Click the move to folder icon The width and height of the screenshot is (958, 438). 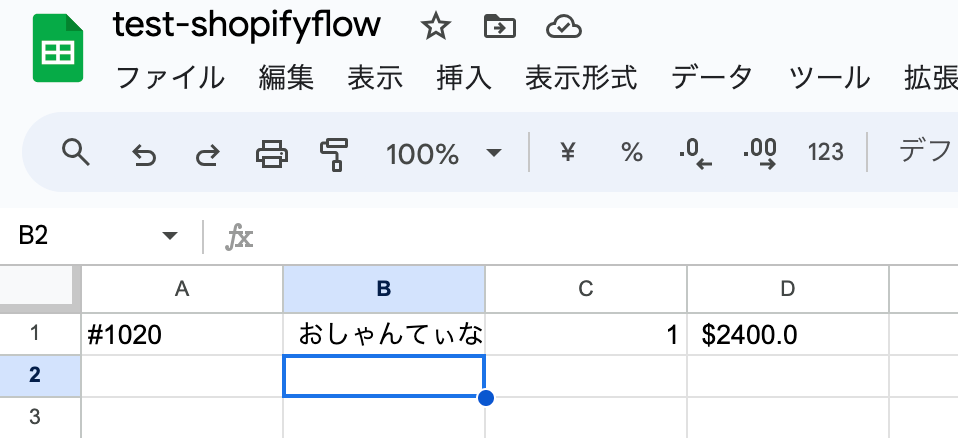click(498, 27)
